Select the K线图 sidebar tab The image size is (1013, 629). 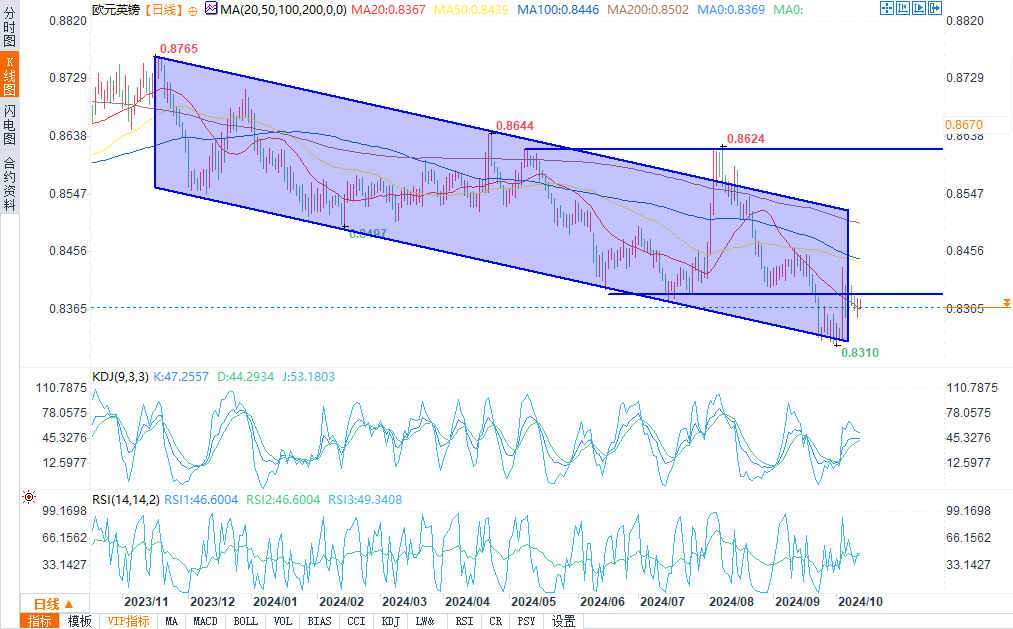pos(9,75)
